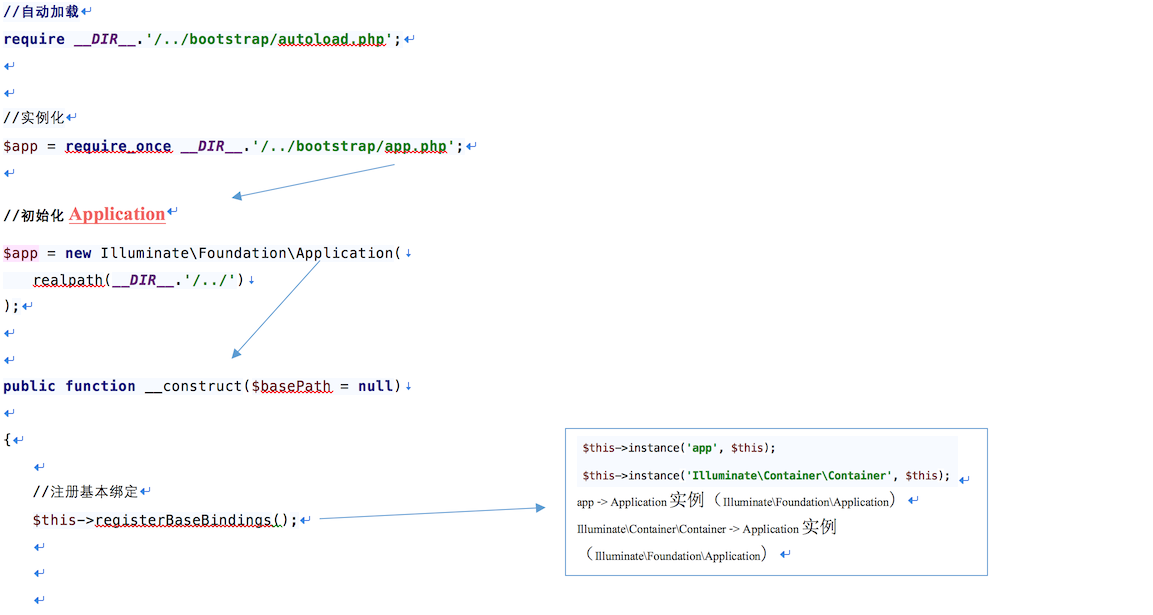This screenshot has width=1153, height=615.
Task: Click the 'require' keyword on the autoload line
Action: click(x=34, y=39)
